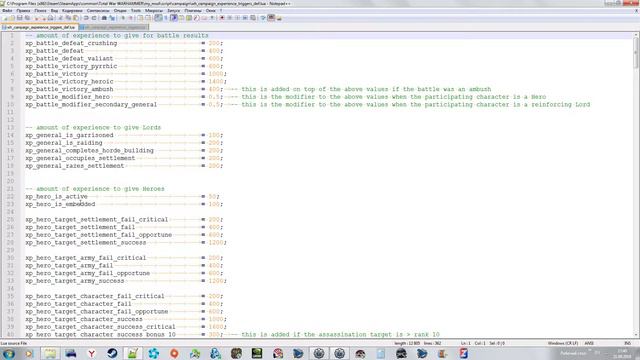640x360 pixels.
Task: Click the xp_battle_modifier_secondary_general variable
Action: 91,104
